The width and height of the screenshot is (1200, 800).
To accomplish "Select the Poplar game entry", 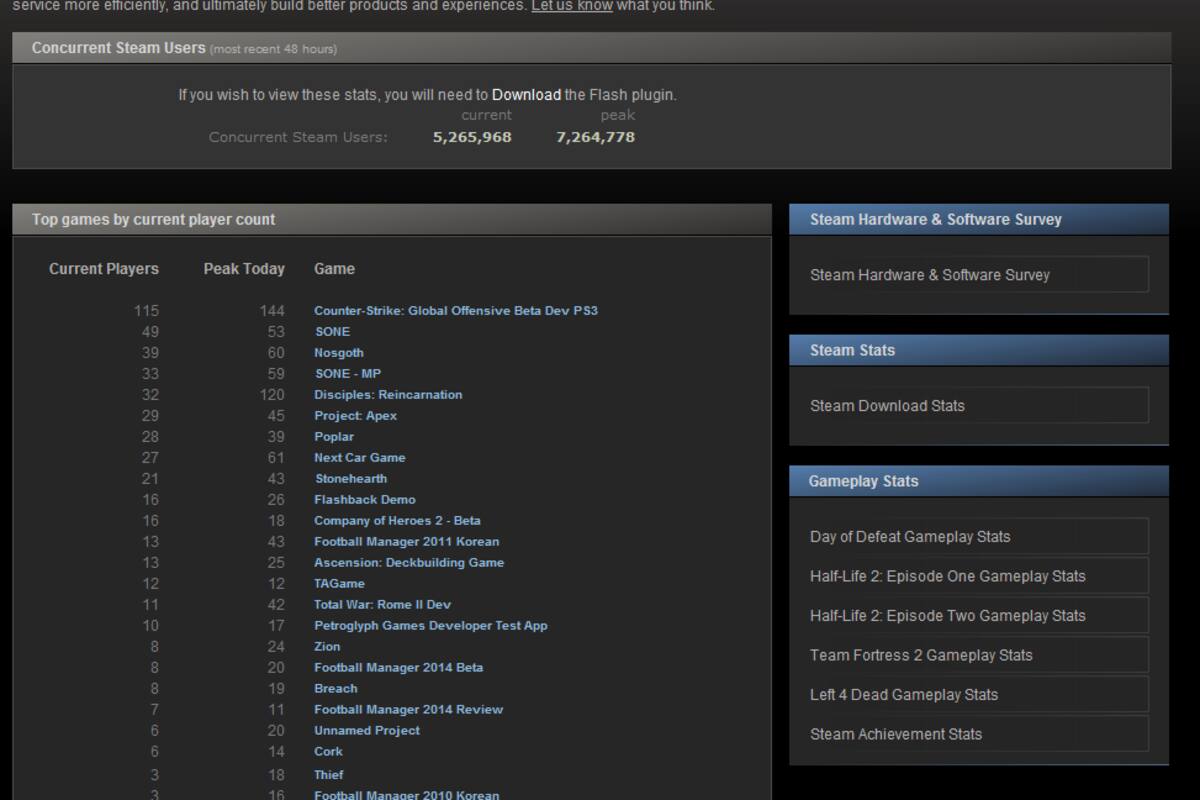I will click(334, 437).
